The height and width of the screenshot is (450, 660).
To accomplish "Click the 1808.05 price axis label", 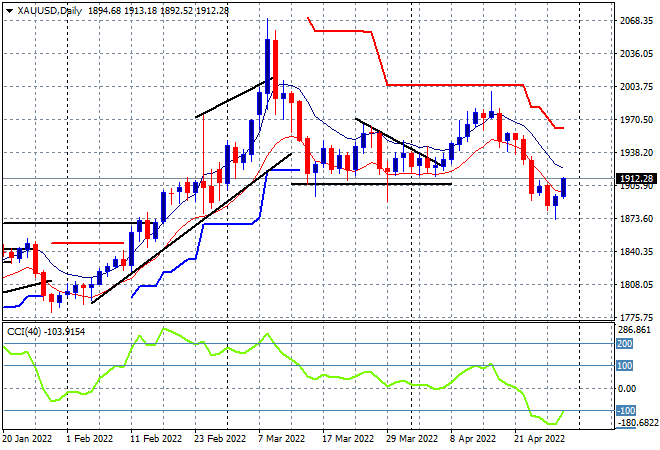I will pos(636,285).
